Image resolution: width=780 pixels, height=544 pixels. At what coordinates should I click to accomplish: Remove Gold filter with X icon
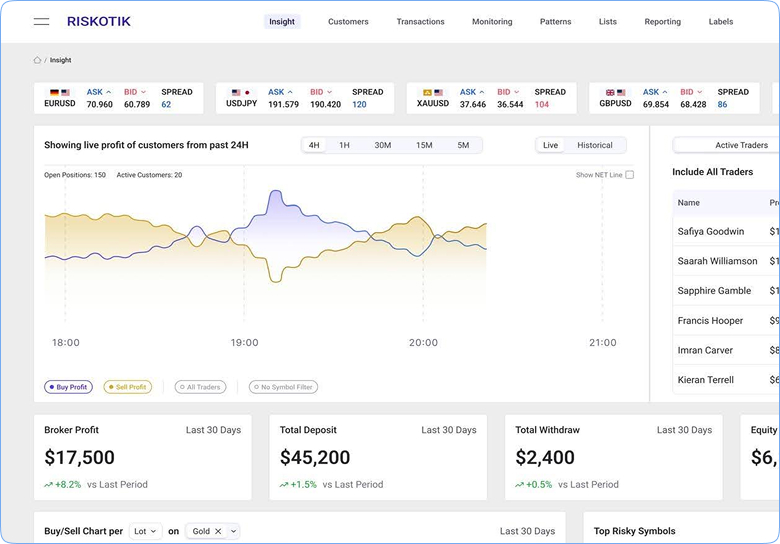coord(218,531)
